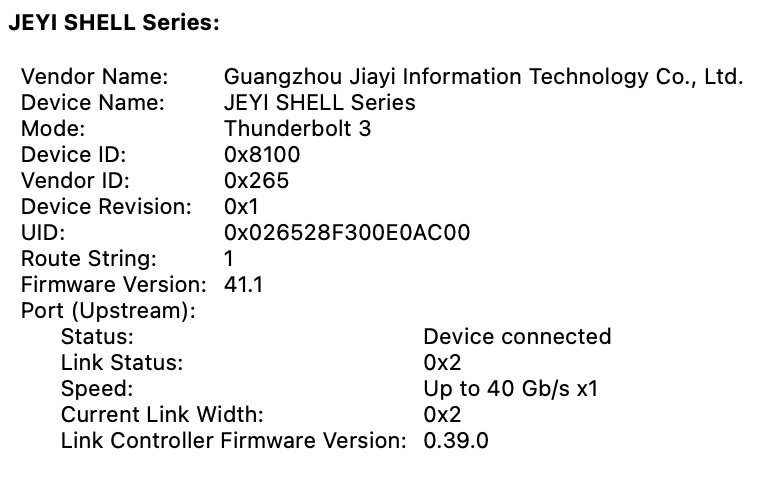Select the Link Controller Firmware value 0.39.0

tap(456, 441)
